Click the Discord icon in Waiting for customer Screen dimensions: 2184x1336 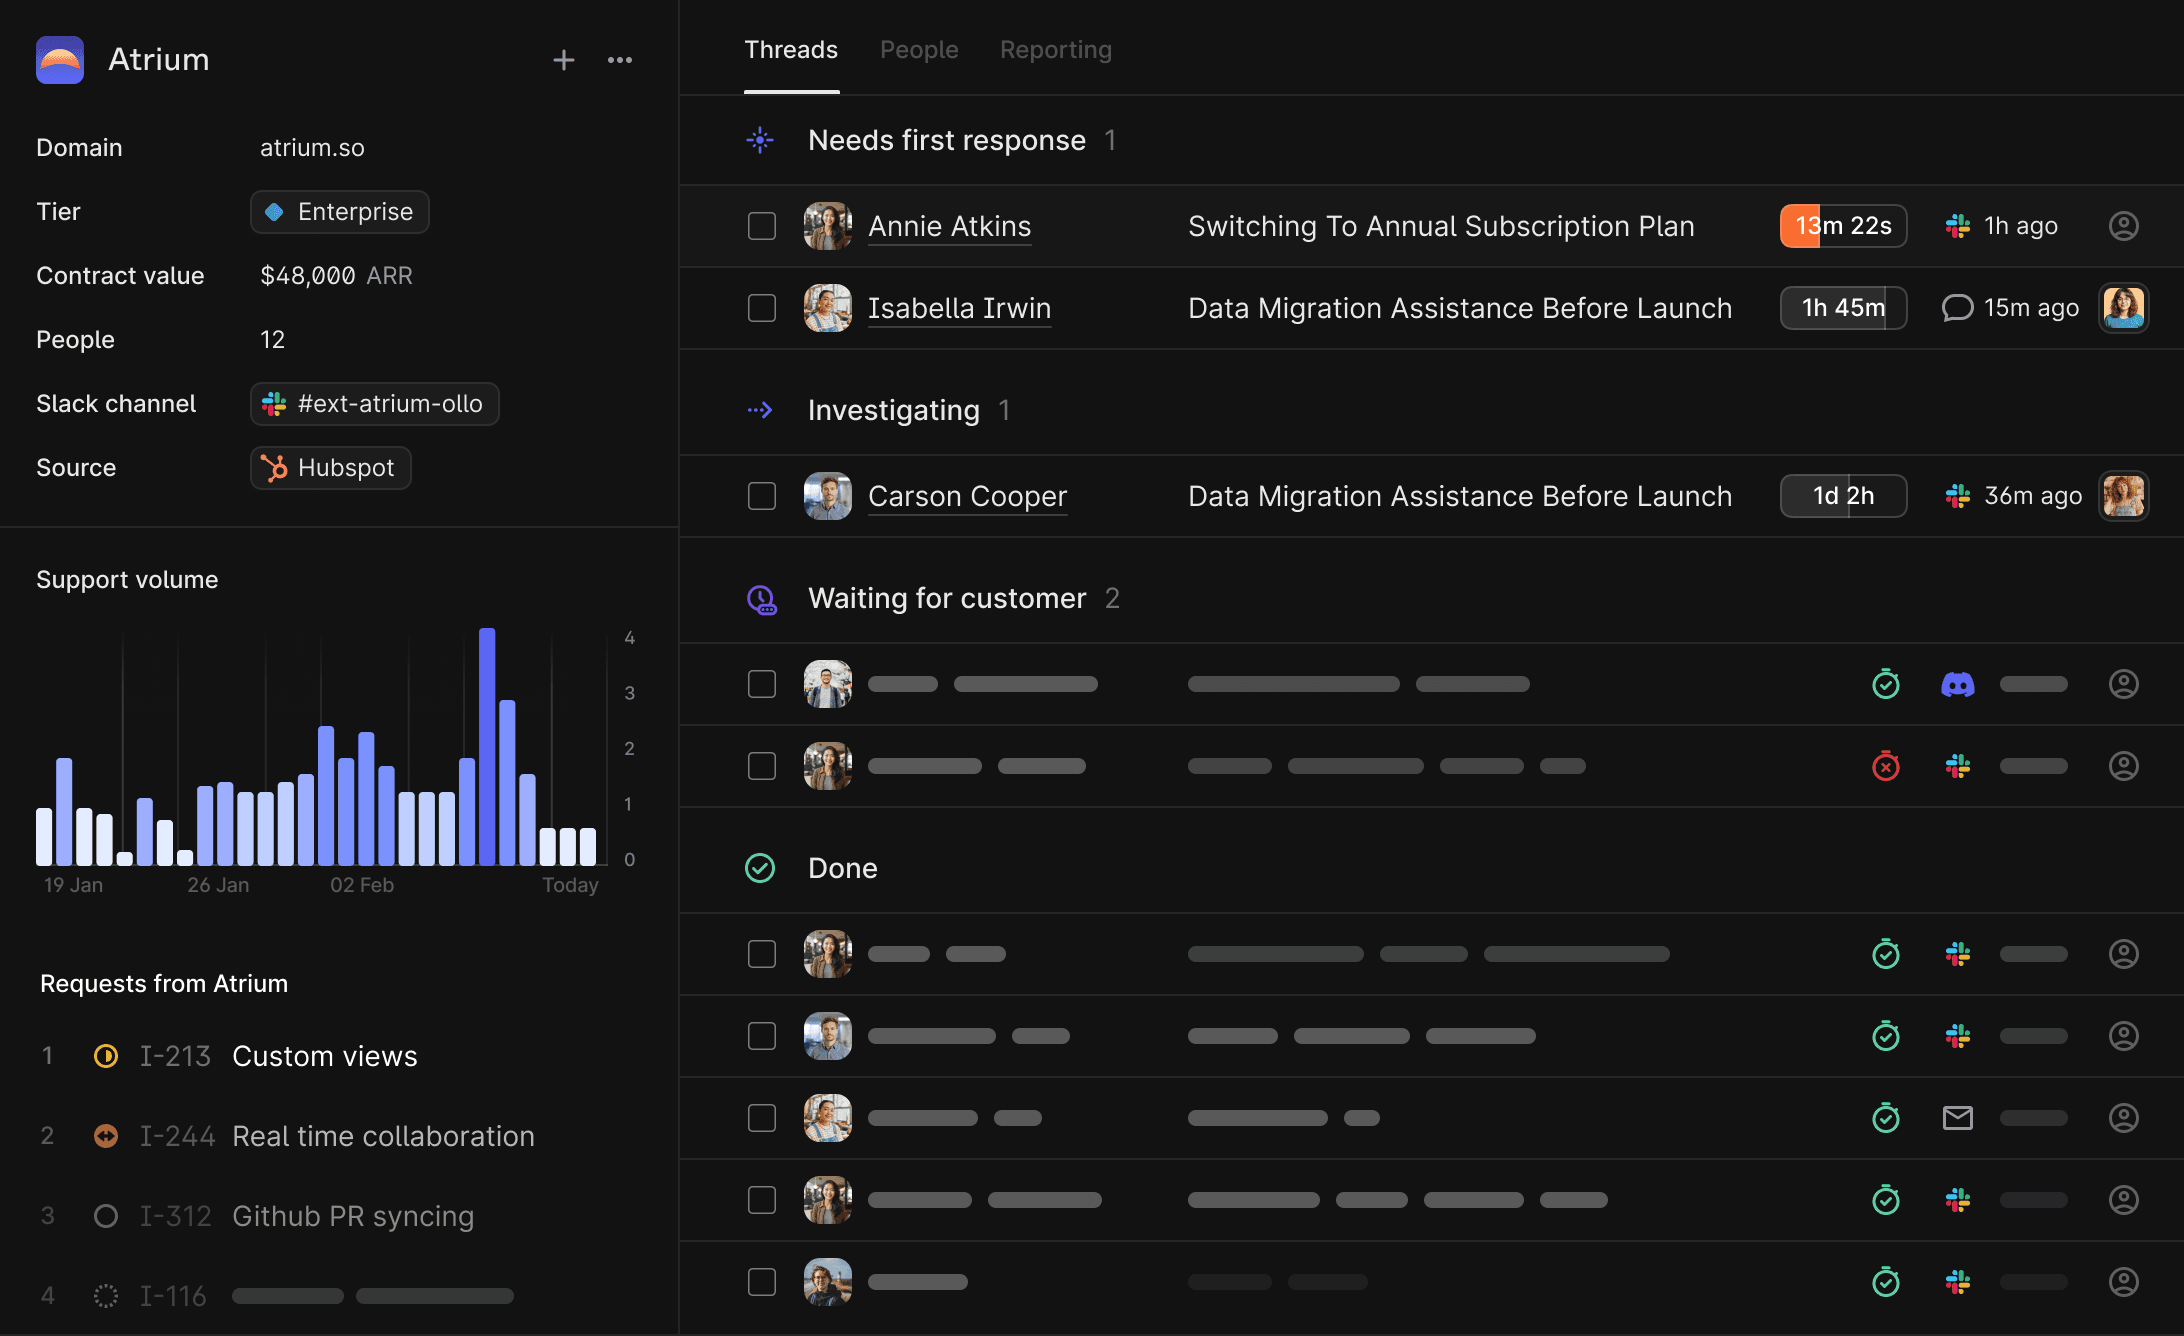[x=1957, y=684]
